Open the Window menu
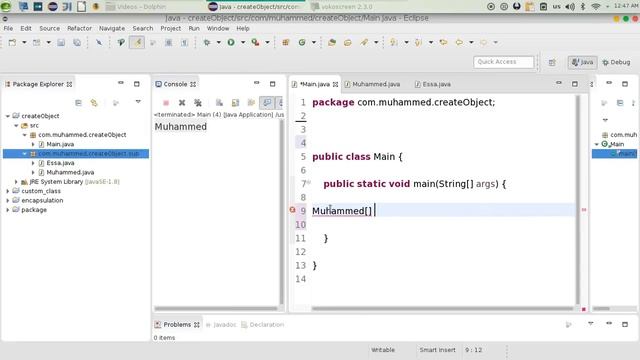This screenshot has width=640, height=360. pos(218,29)
